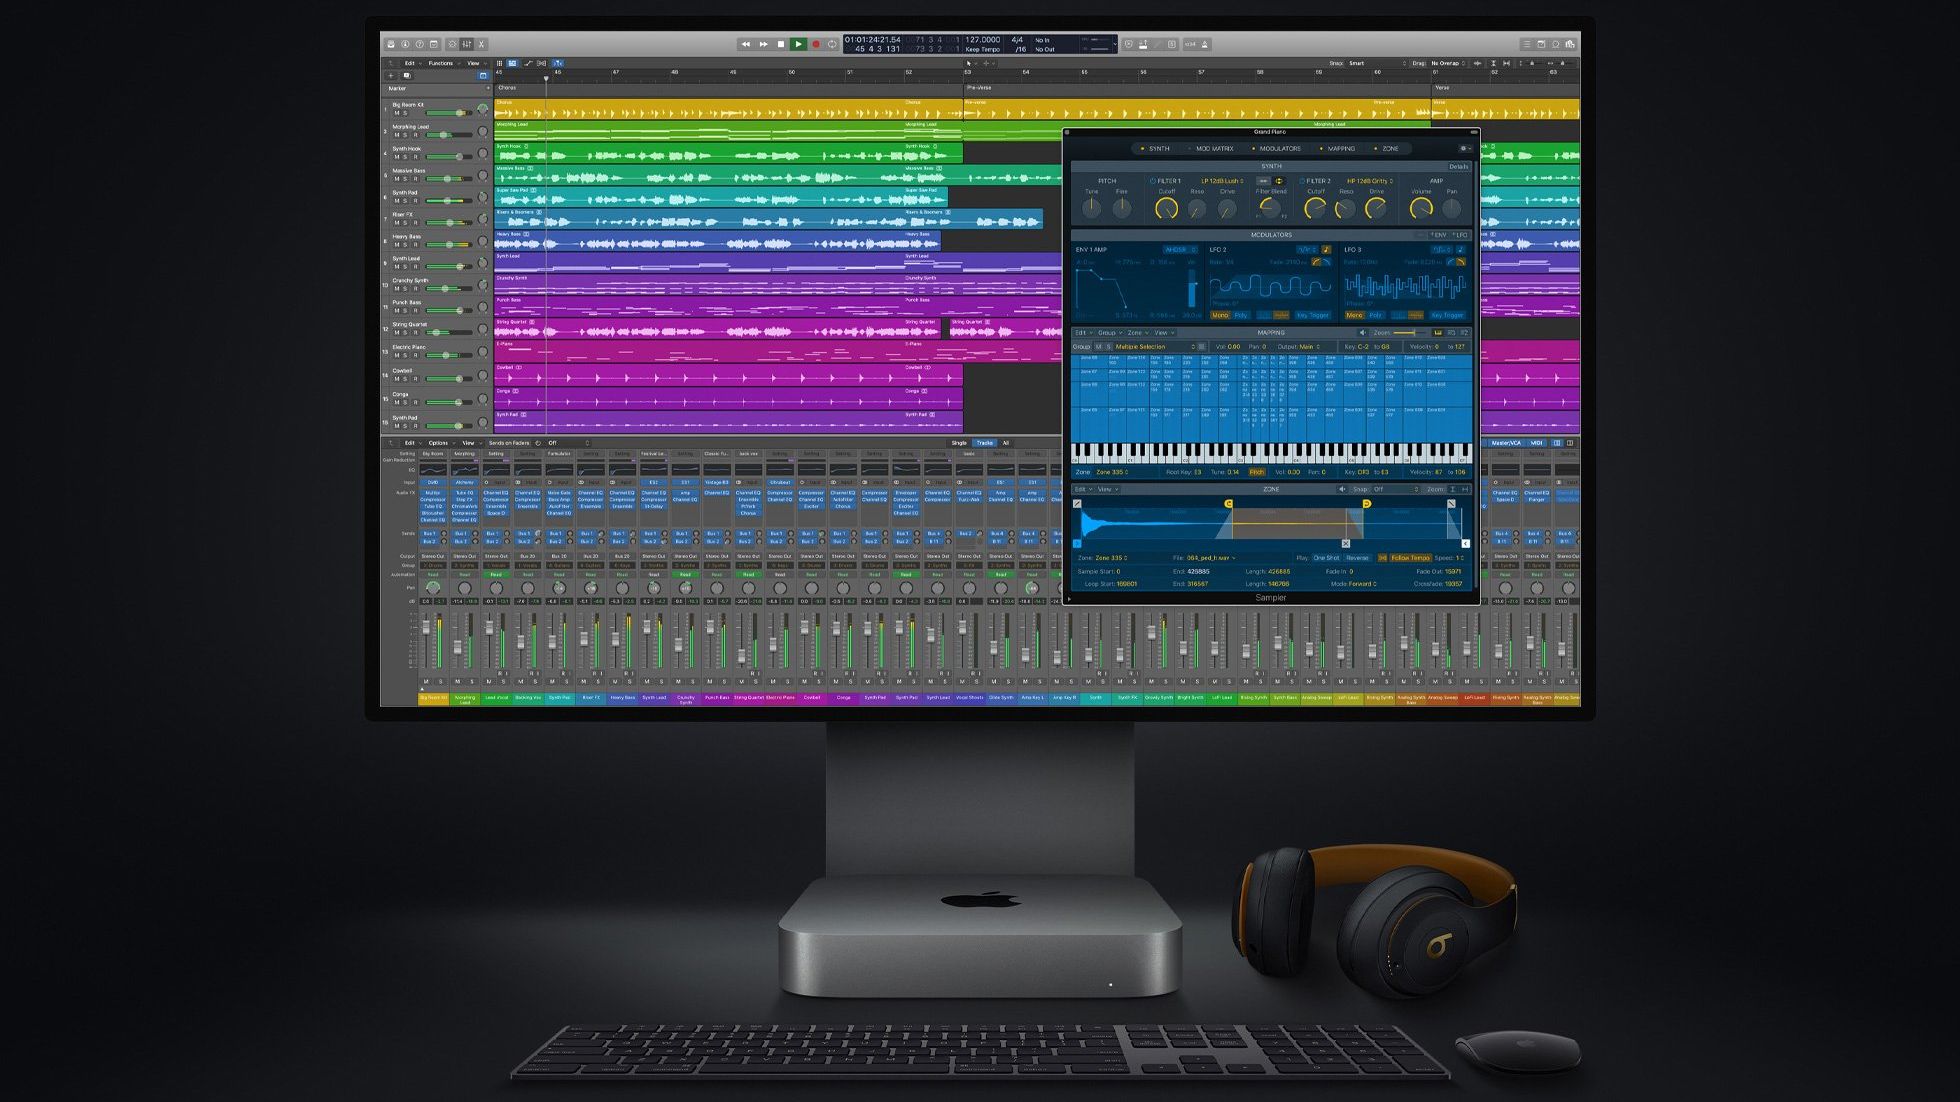Mute the Big Room Kit track
Screen dimensions: 1960x1102
[x=395, y=113]
